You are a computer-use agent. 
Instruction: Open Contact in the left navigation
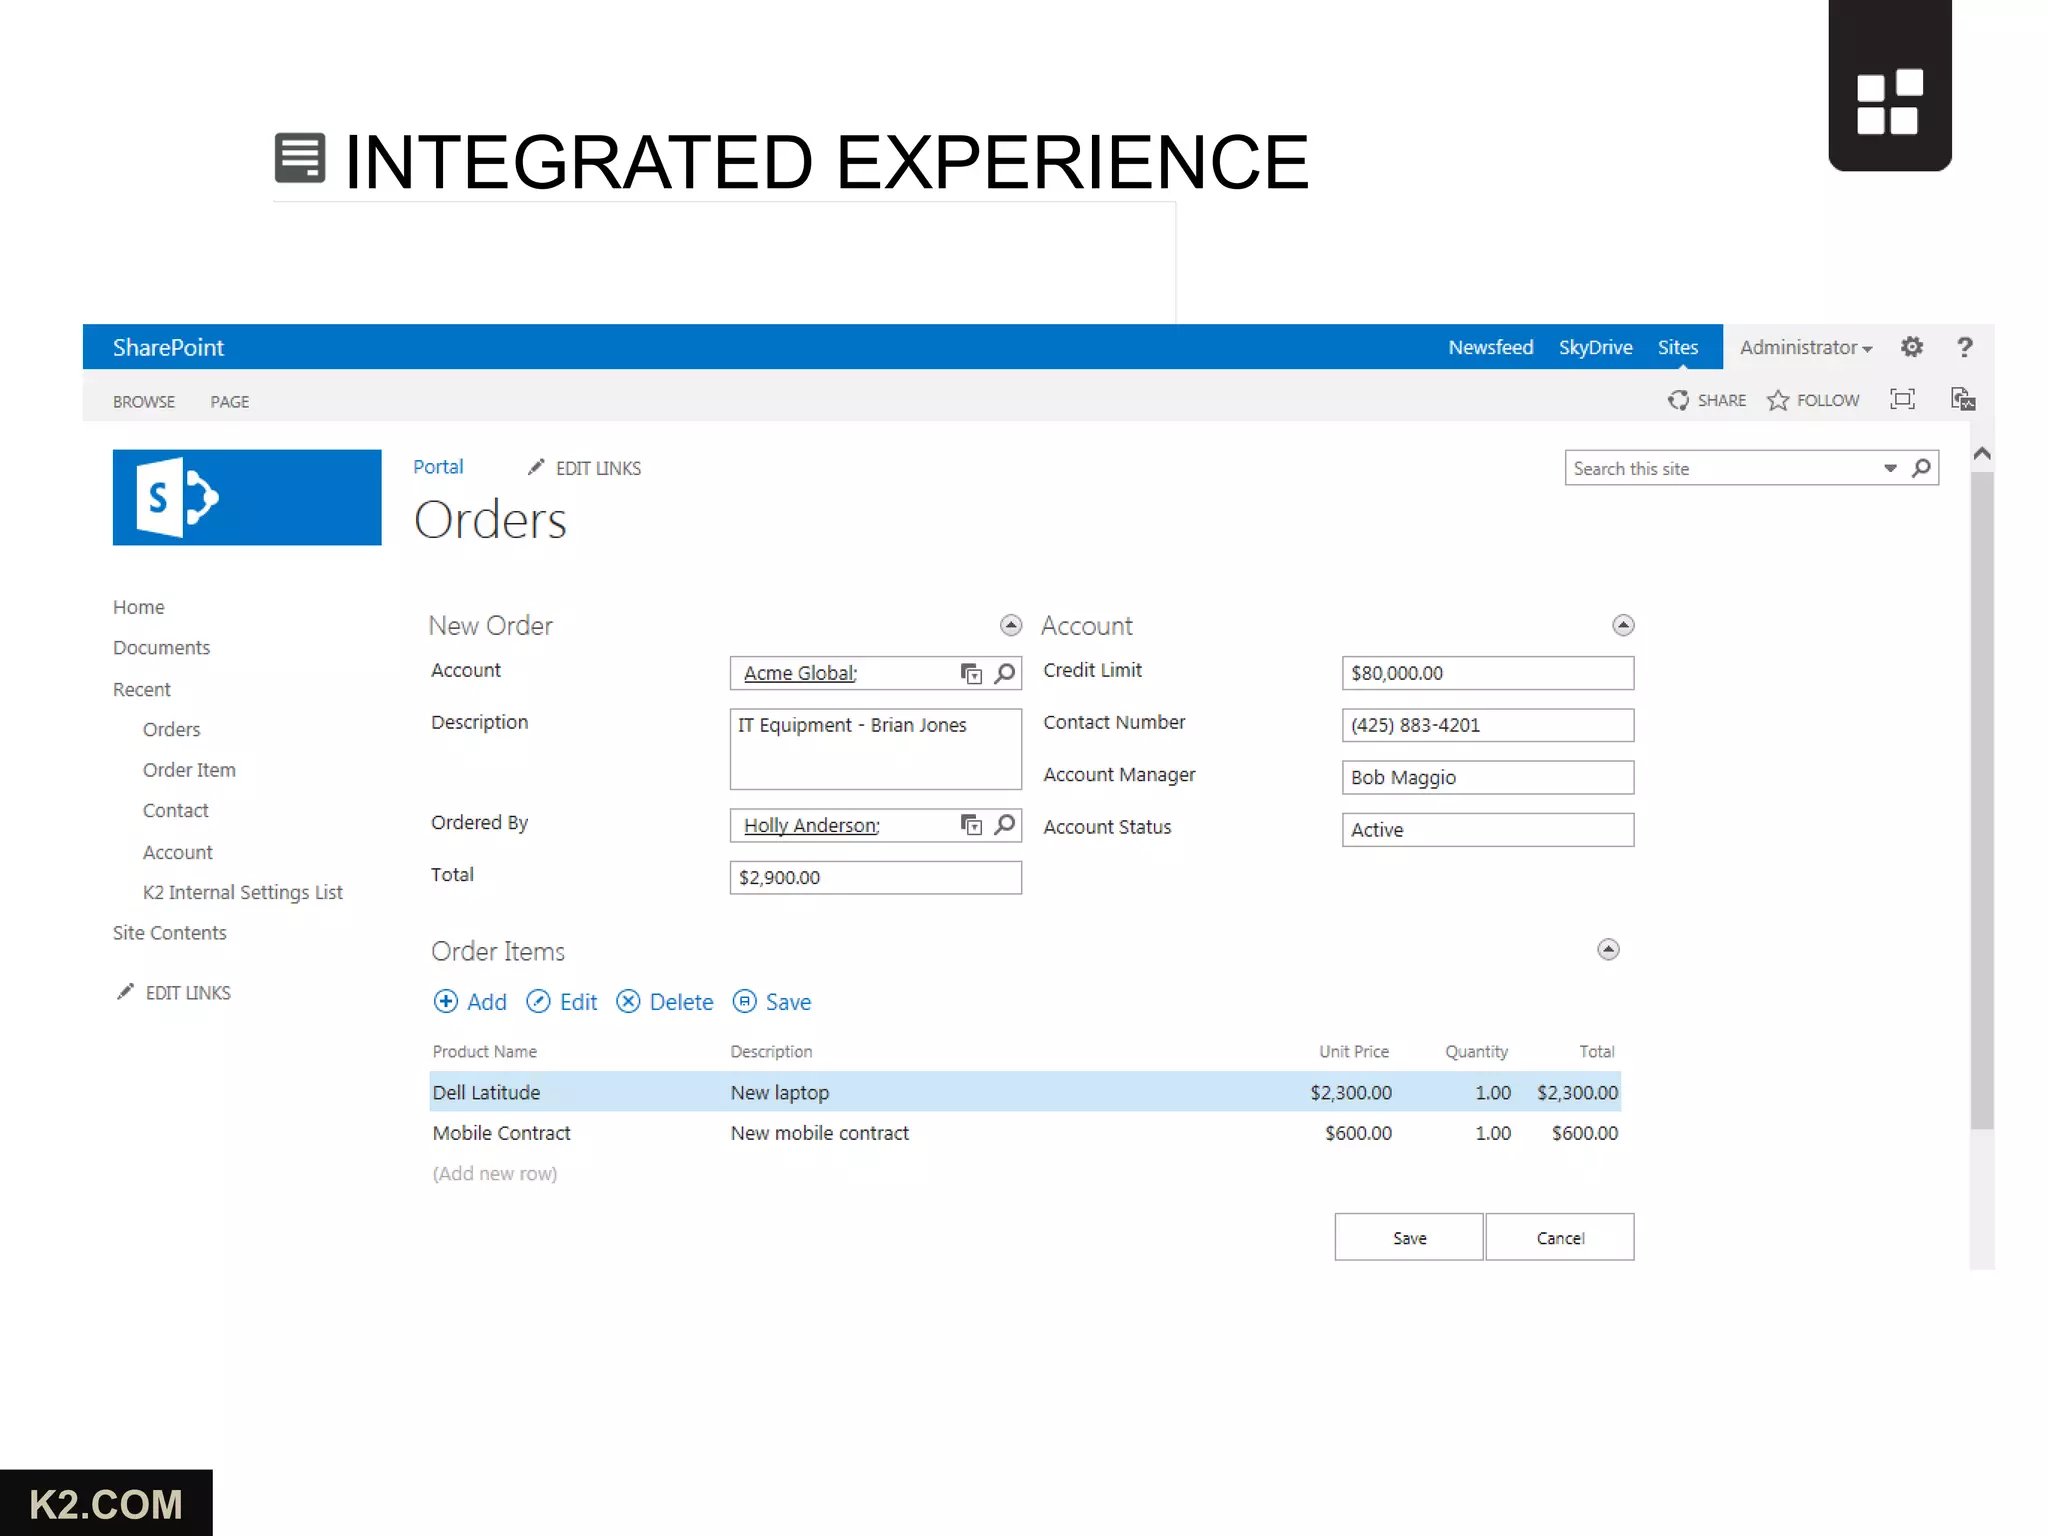click(x=176, y=810)
